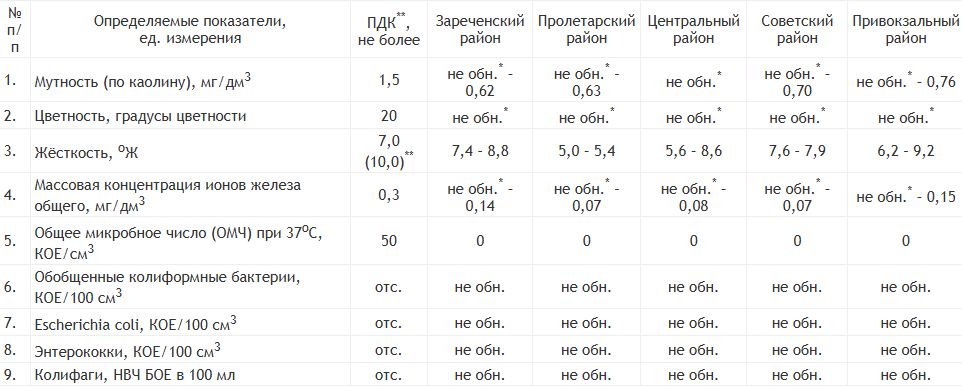This screenshot has width=962, height=387.
Task: Click the Цветность, градусы цветности row label
Action: click(140, 116)
